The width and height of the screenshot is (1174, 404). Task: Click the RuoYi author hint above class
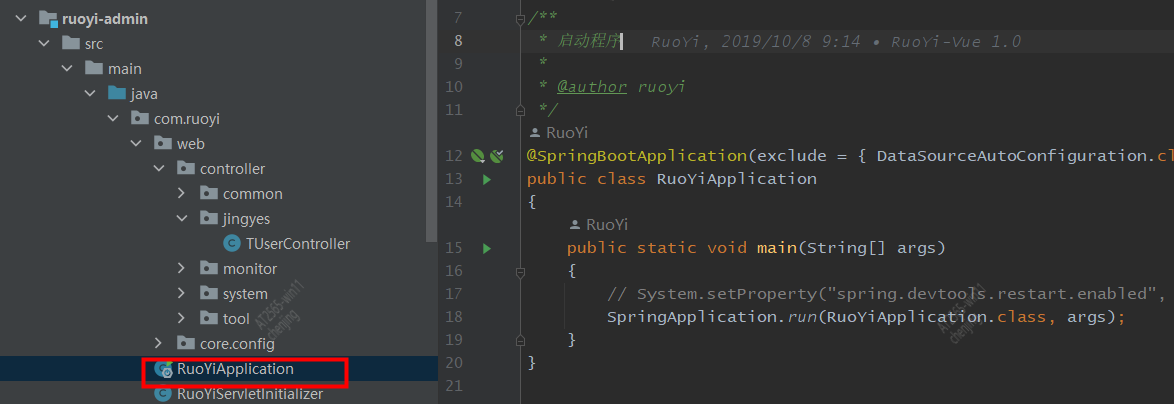(x=567, y=133)
